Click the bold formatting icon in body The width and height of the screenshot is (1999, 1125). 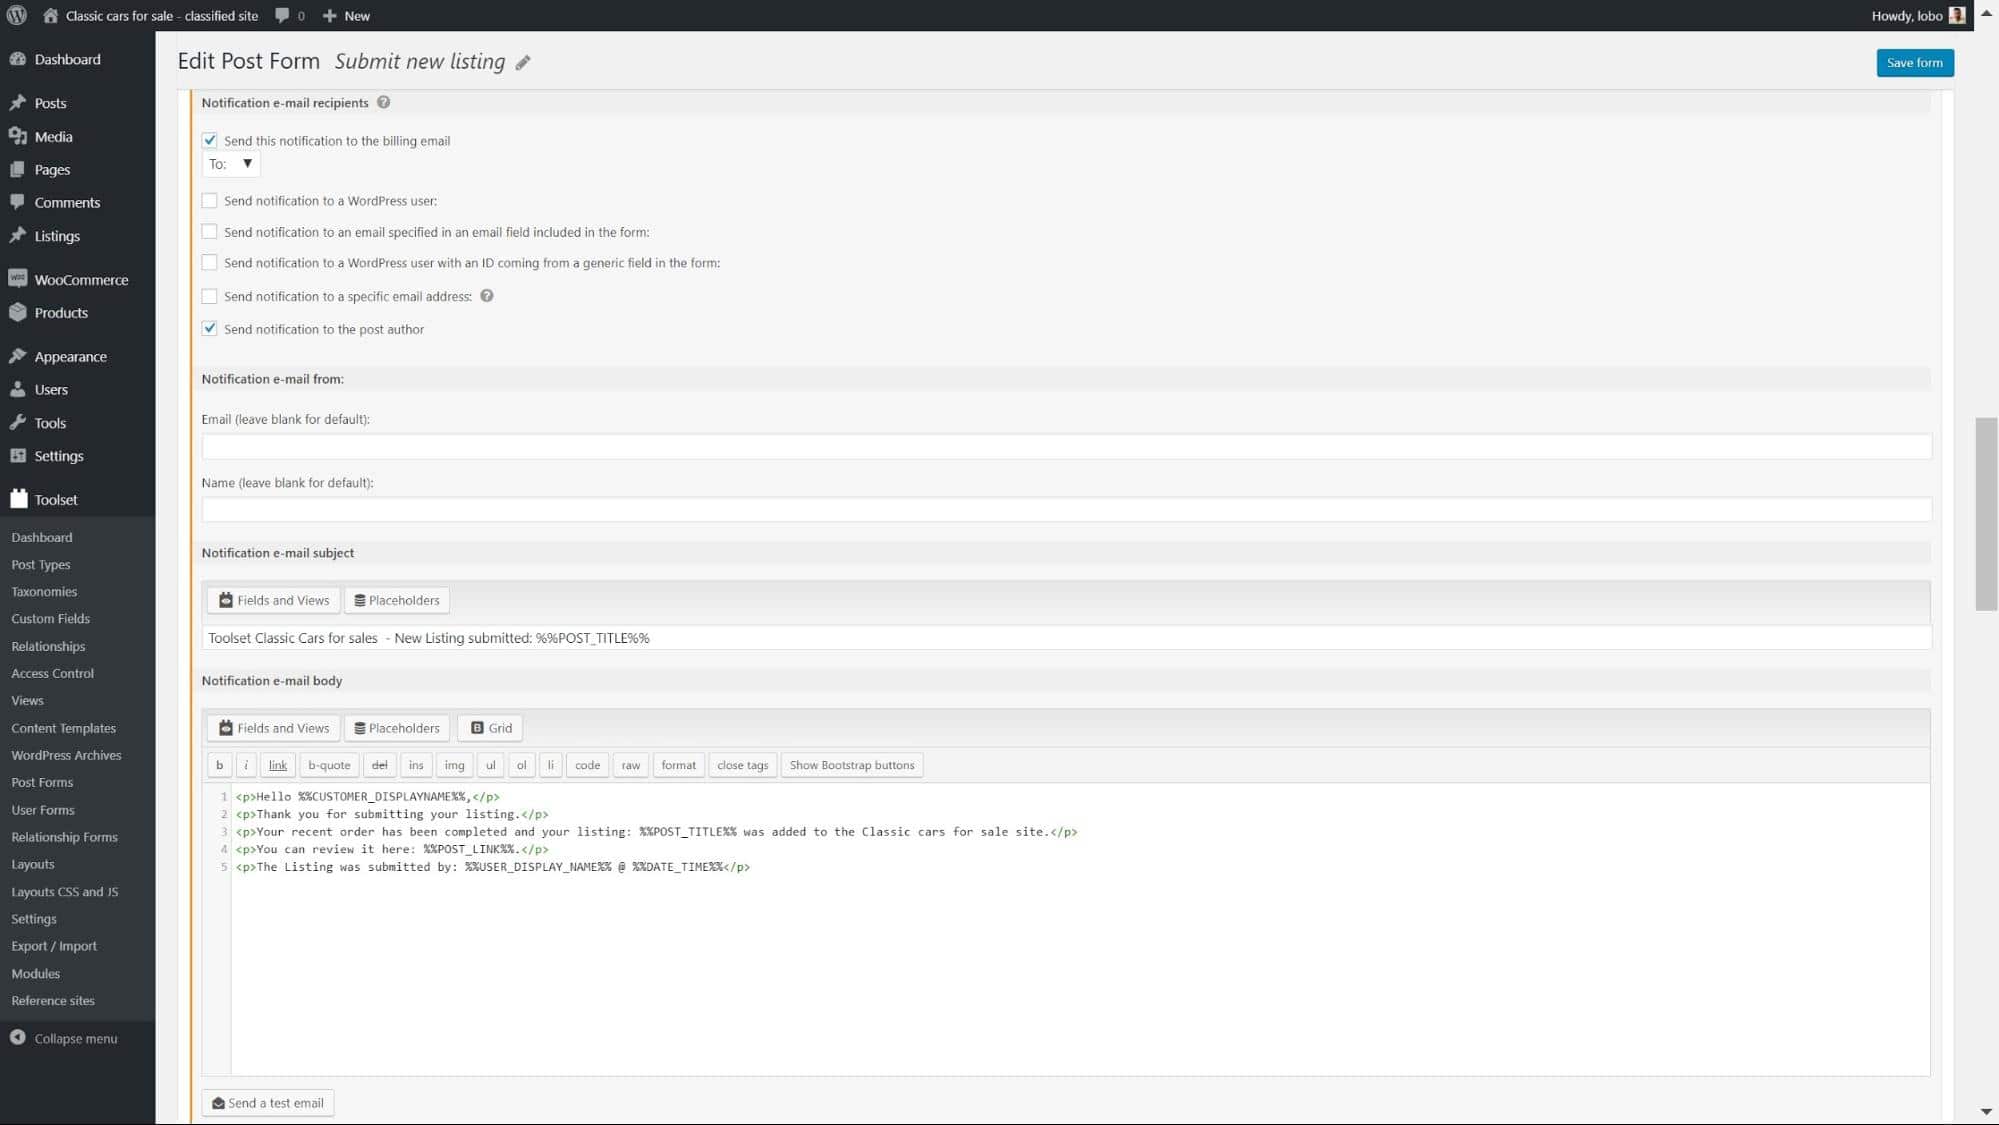pos(220,765)
